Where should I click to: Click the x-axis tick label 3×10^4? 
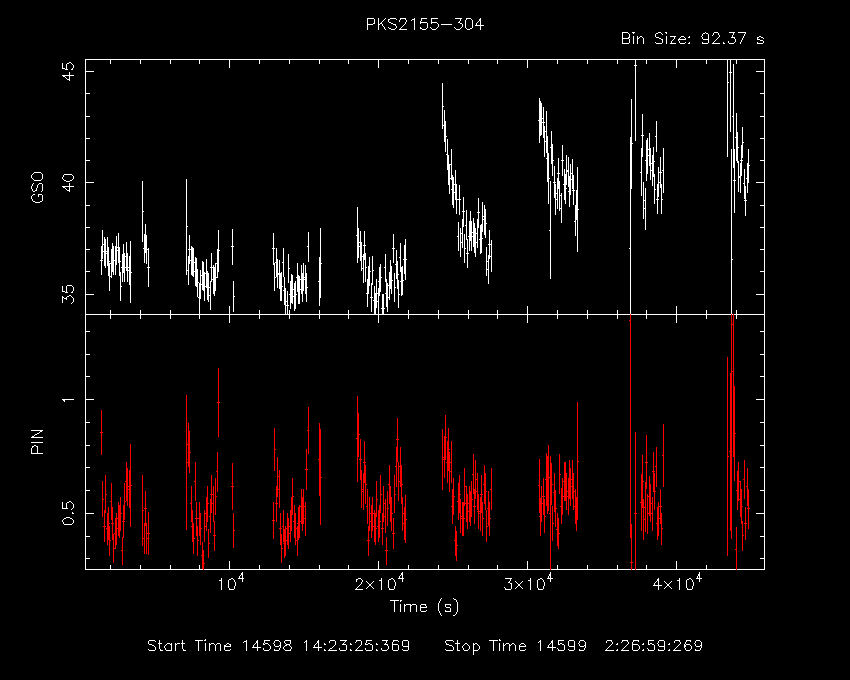527,583
